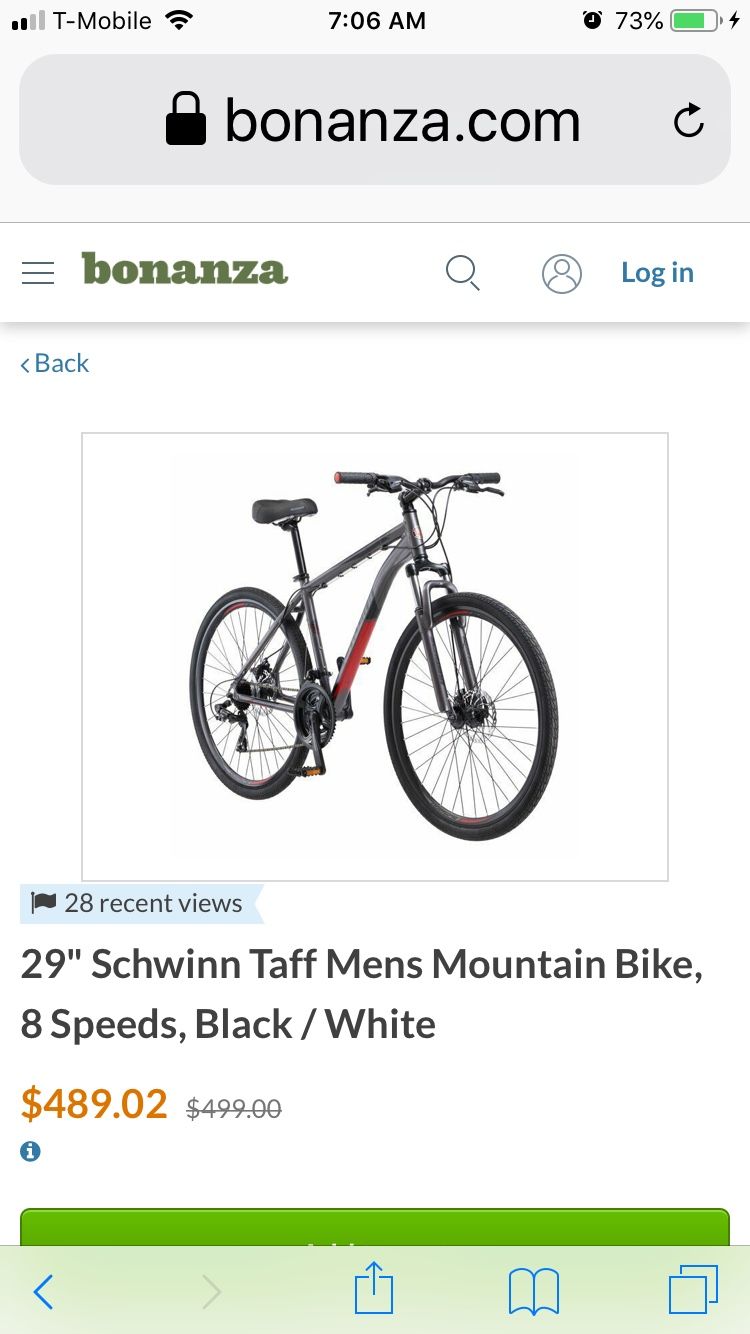This screenshot has height=1334, width=750.
Task: Tap the green add button below price
Action: [375, 1227]
